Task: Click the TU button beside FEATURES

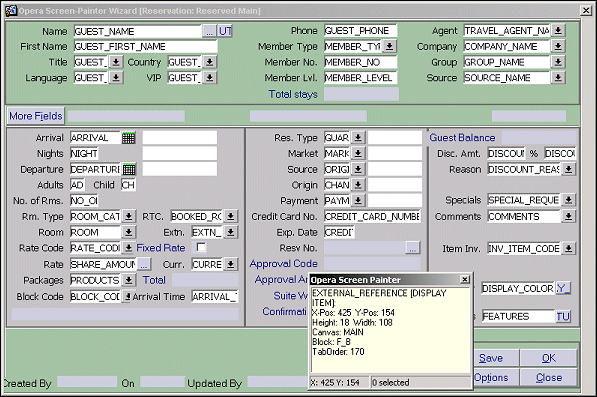Action: (x=563, y=316)
